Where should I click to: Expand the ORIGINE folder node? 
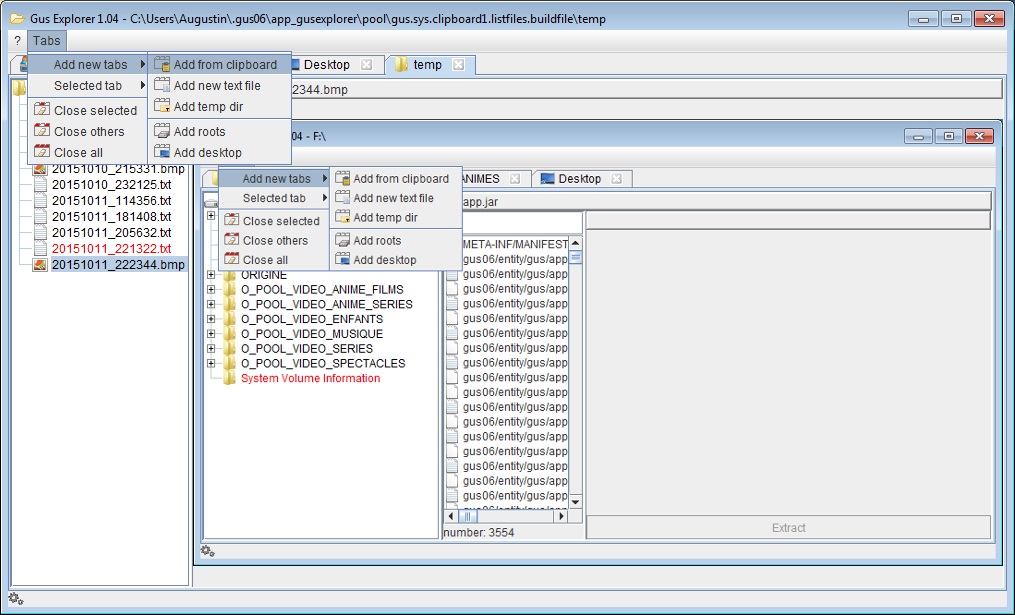click(211, 274)
